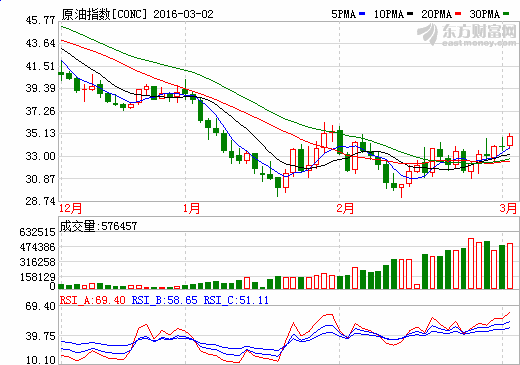Click the 28.74 price axis label
520x365 pixels.
point(40,201)
